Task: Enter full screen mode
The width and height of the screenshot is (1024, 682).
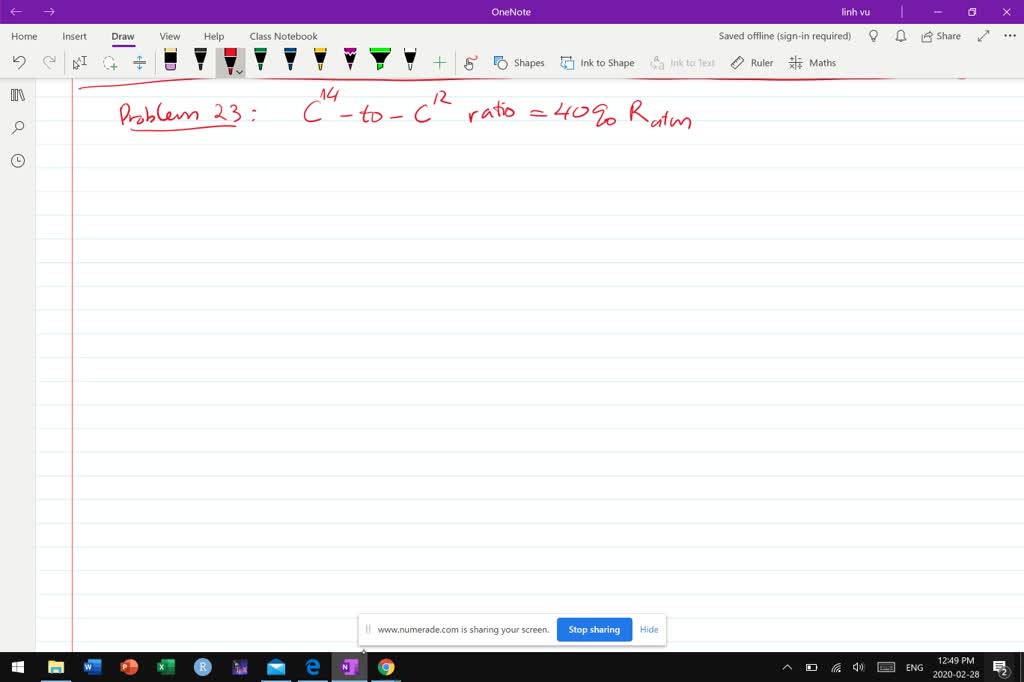Action: (x=984, y=36)
